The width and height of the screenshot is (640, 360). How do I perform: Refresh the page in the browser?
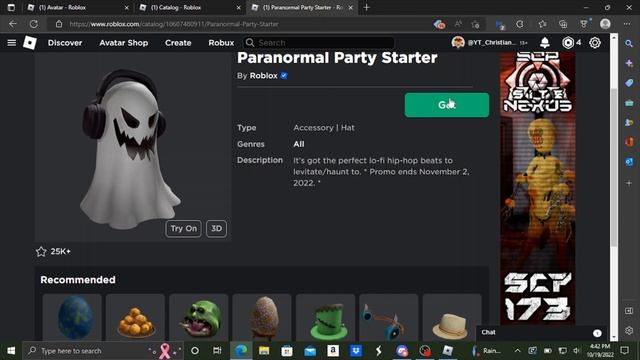[x=33, y=24]
